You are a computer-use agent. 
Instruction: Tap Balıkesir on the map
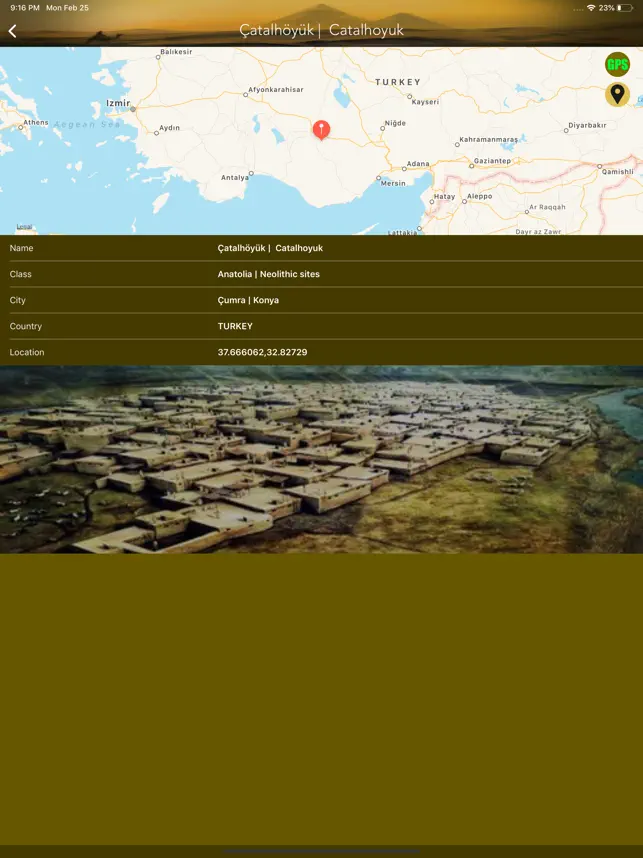pyautogui.click(x=176, y=51)
